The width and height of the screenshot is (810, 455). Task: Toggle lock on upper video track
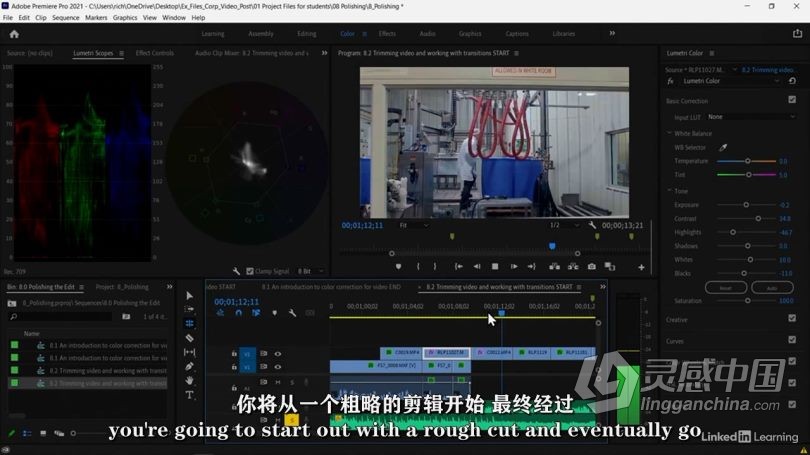pyautogui.click(x=234, y=354)
